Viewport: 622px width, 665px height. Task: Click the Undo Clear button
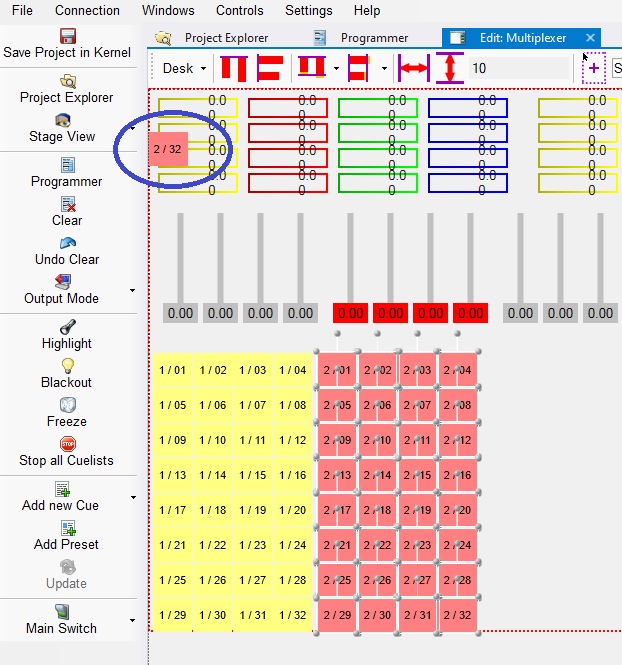click(66, 250)
